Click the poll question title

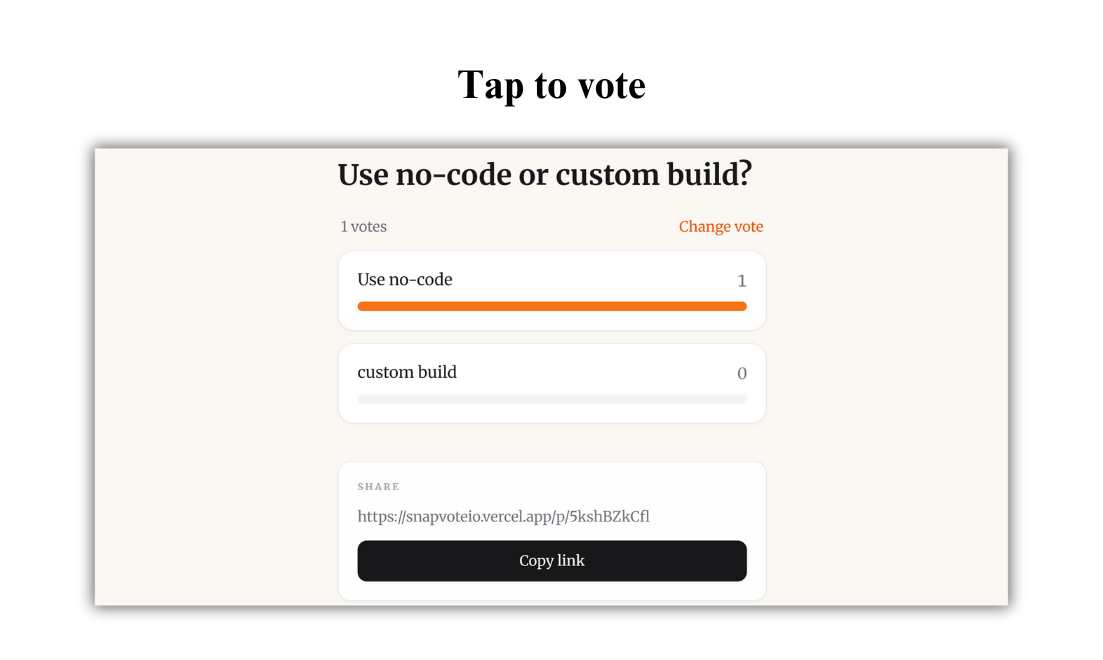tap(544, 174)
